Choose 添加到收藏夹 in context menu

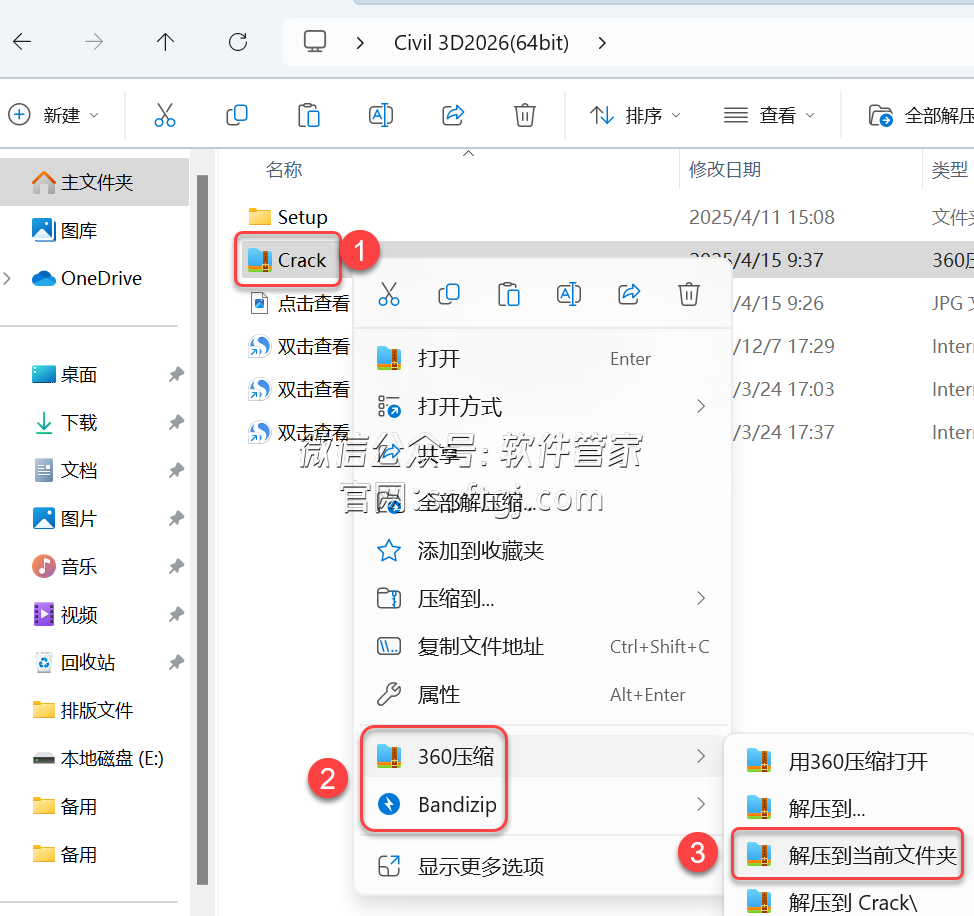point(544,550)
